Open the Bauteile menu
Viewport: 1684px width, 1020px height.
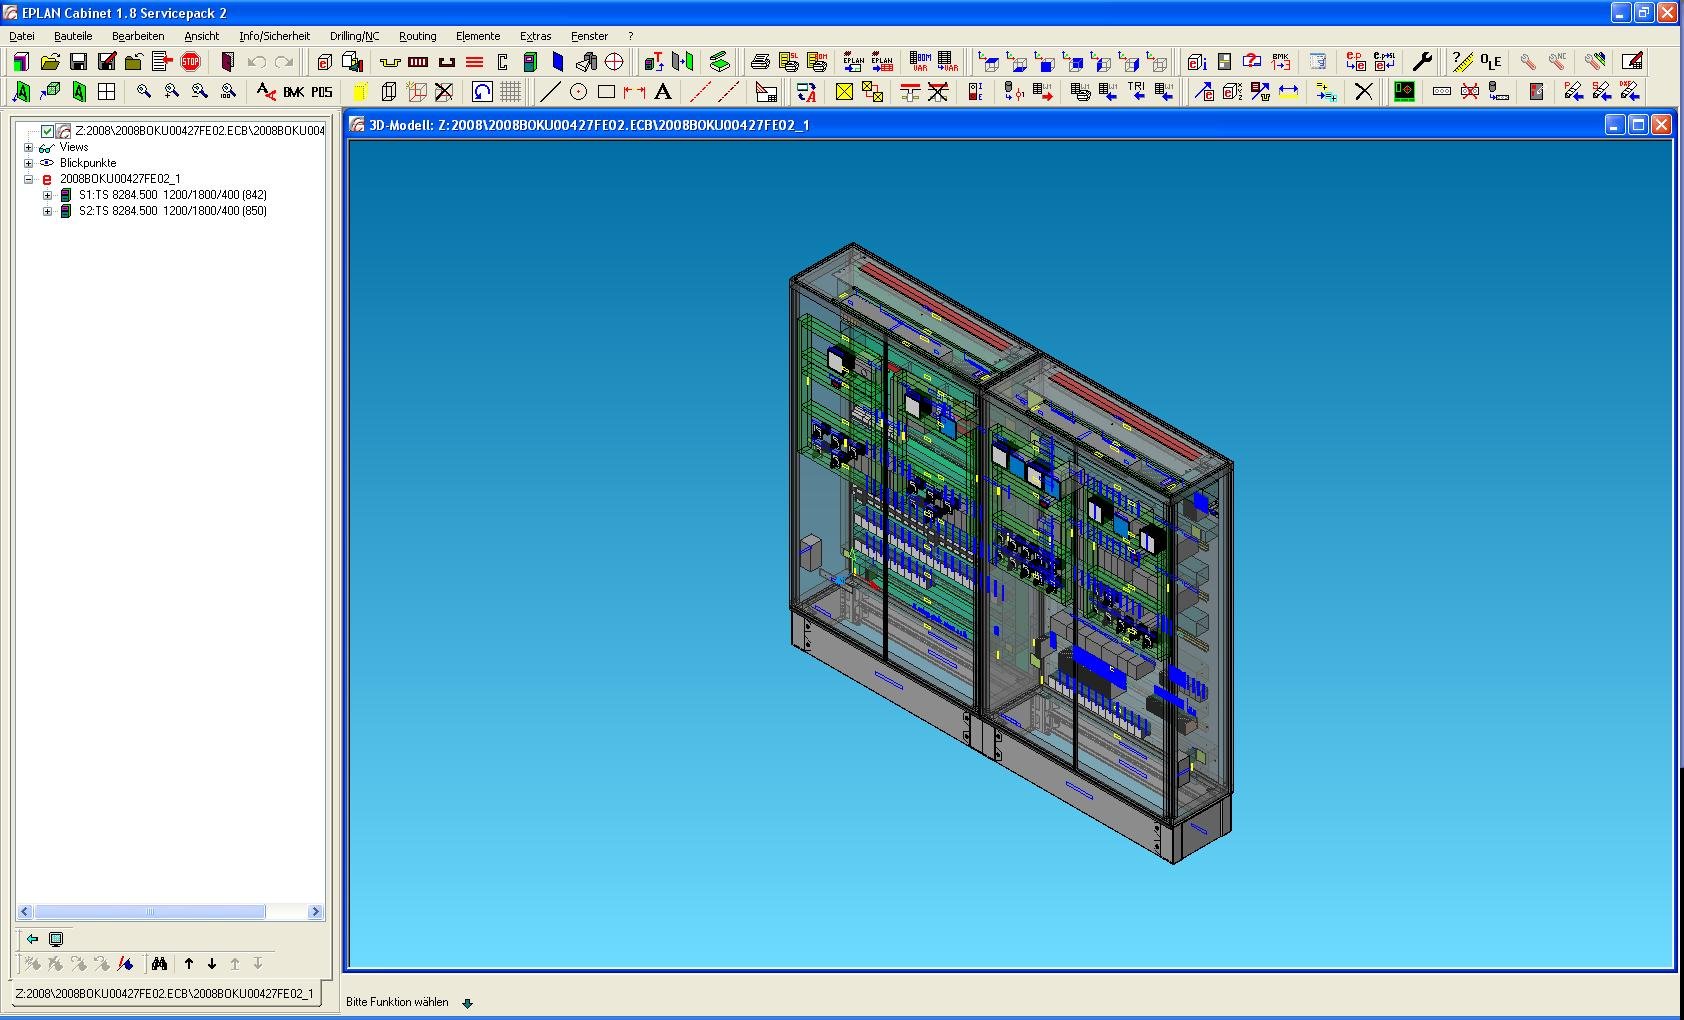click(73, 36)
